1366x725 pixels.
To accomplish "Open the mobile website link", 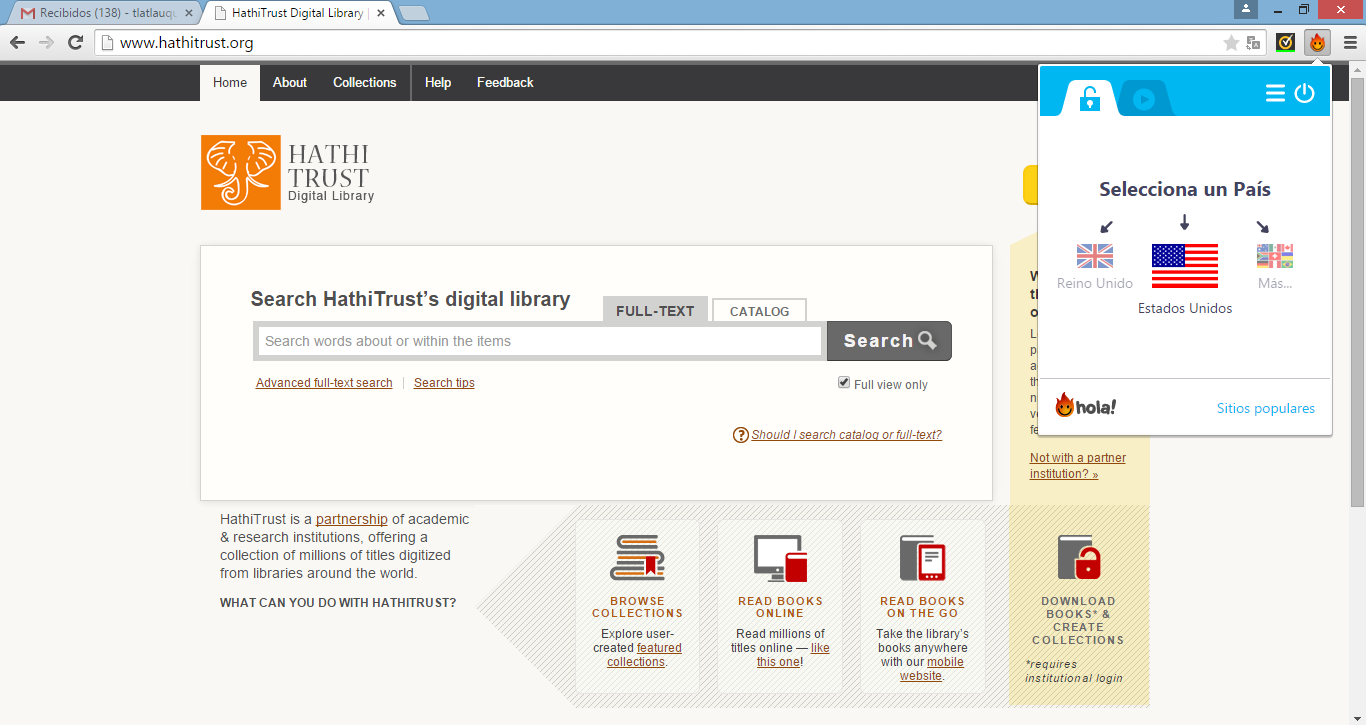I will [931, 669].
